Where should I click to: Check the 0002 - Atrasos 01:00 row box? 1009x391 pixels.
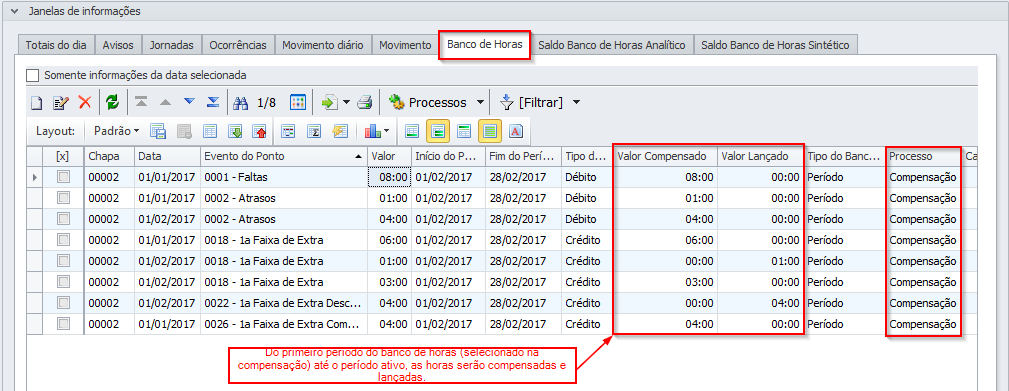(63, 198)
